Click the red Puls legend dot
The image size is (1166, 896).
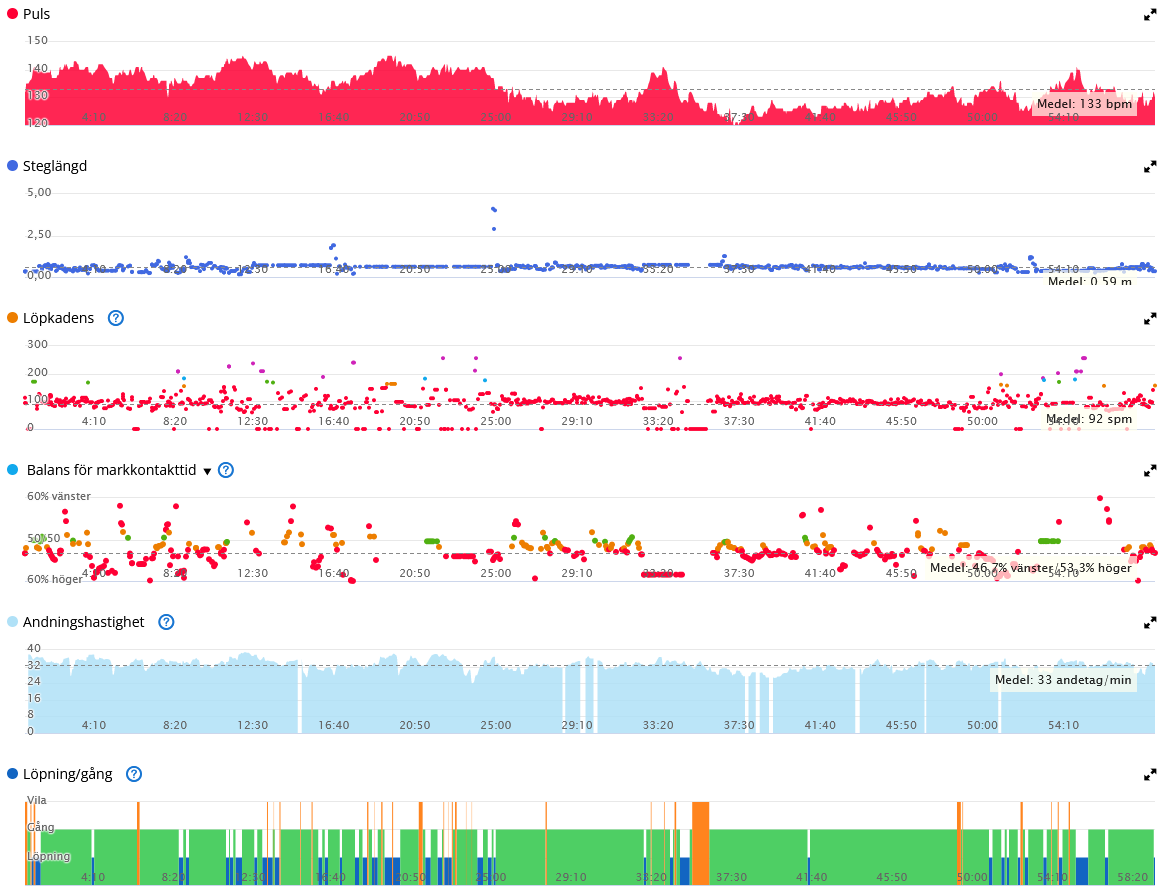[12, 13]
